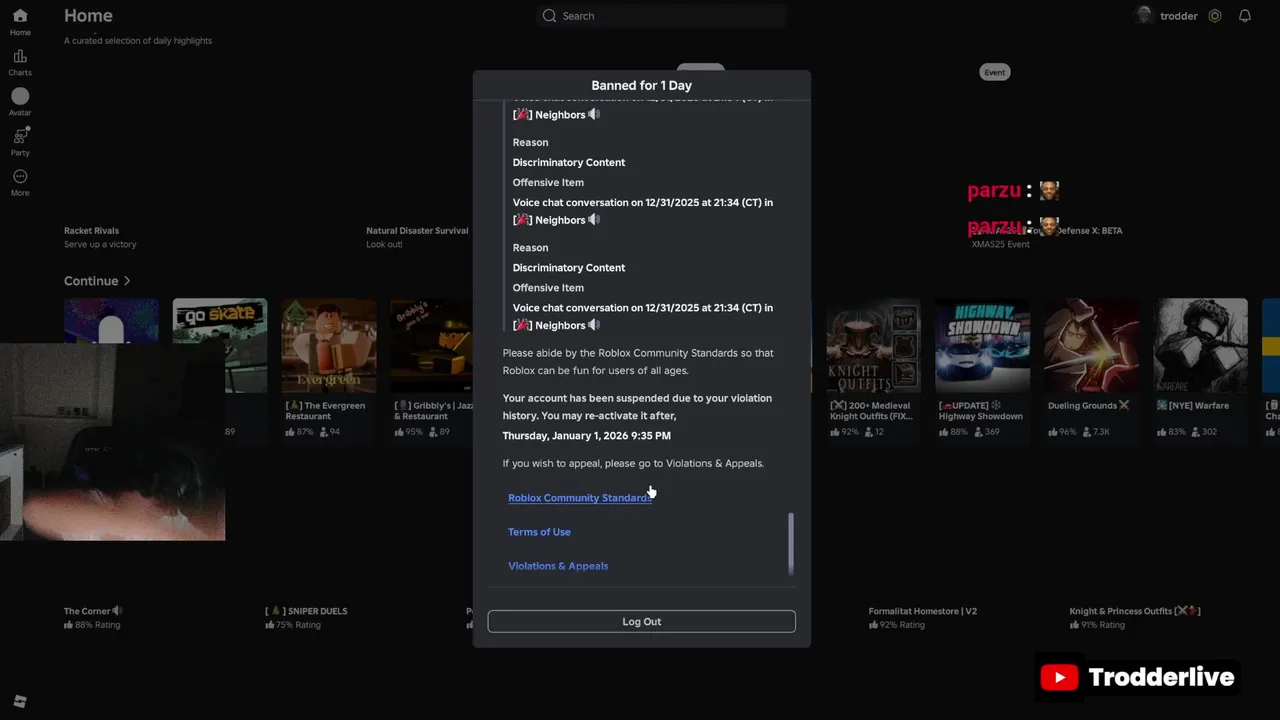
Task: Click Formalitat Homestore | V2 title
Action: 923,611
